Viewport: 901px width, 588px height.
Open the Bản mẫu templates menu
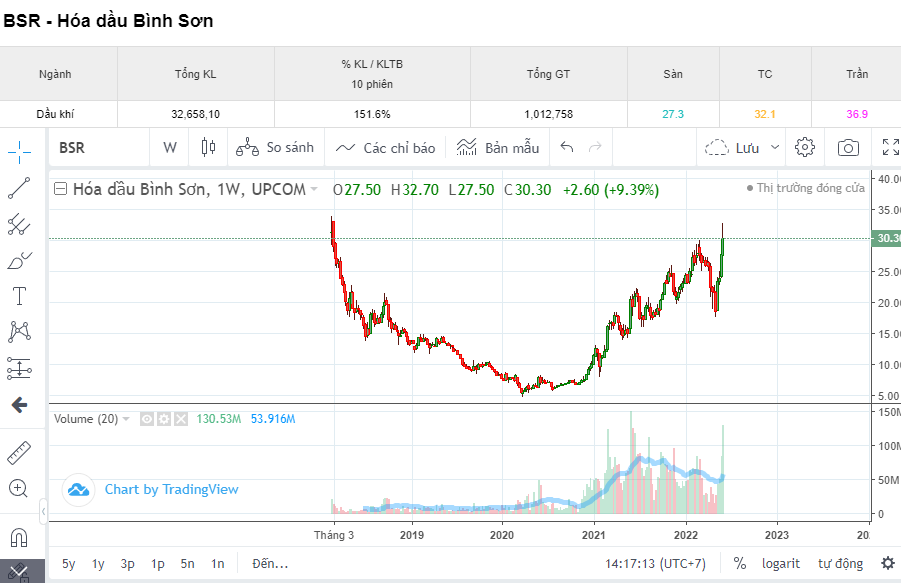pyautogui.click(x=498, y=148)
